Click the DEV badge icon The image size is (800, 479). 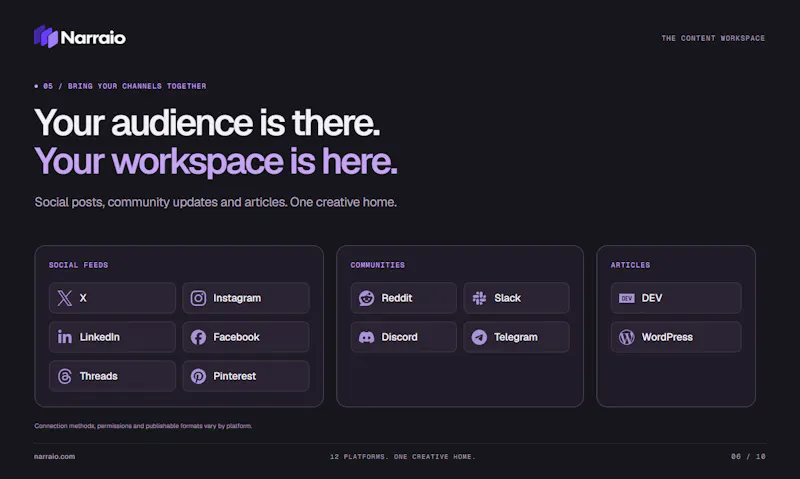pyautogui.click(x=627, y=298)
